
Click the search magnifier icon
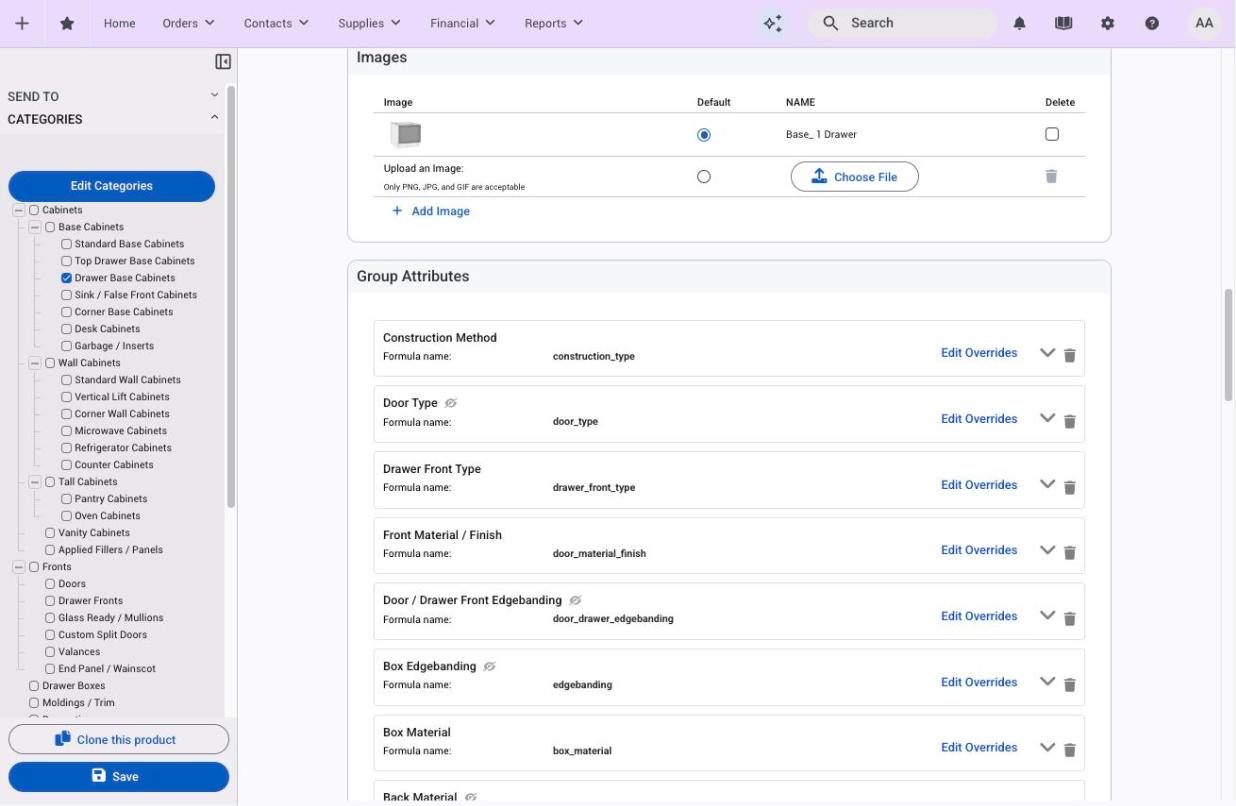coord(830,23)
